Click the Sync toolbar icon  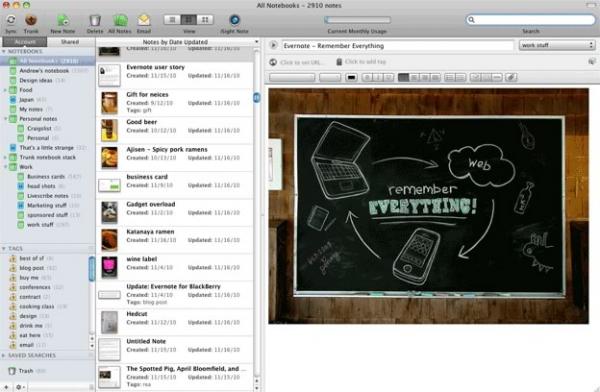pyautogui.click(x=11, y=20)
